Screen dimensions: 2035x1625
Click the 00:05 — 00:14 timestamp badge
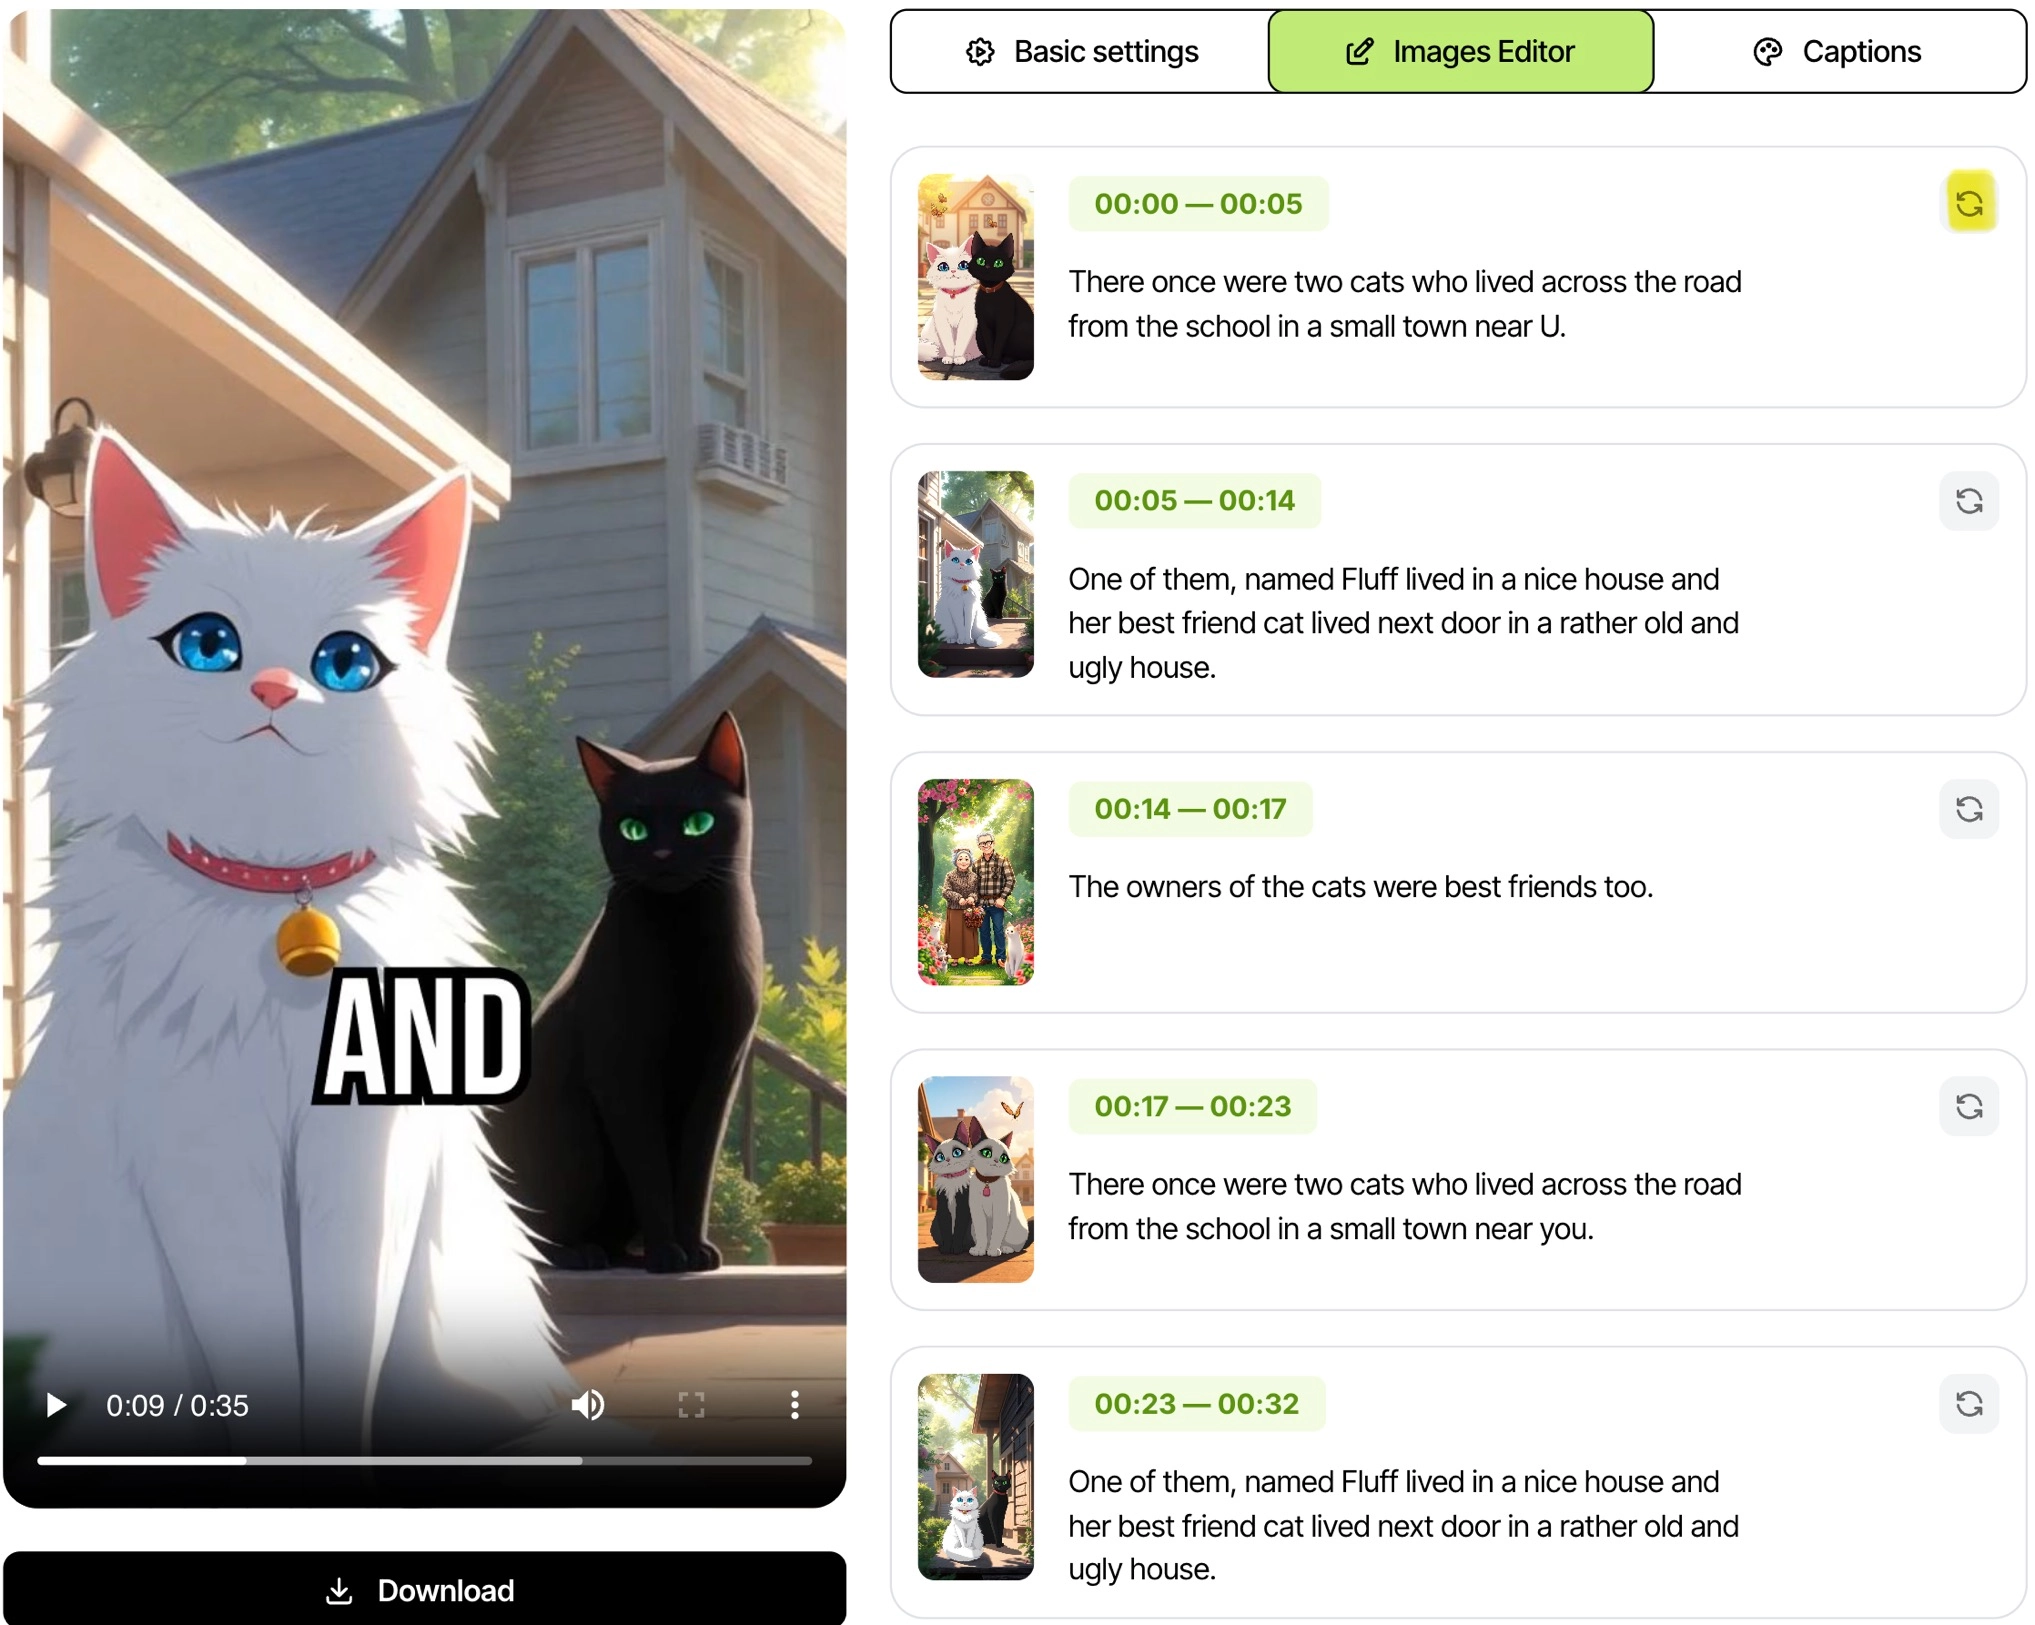tap(1194, 500)
